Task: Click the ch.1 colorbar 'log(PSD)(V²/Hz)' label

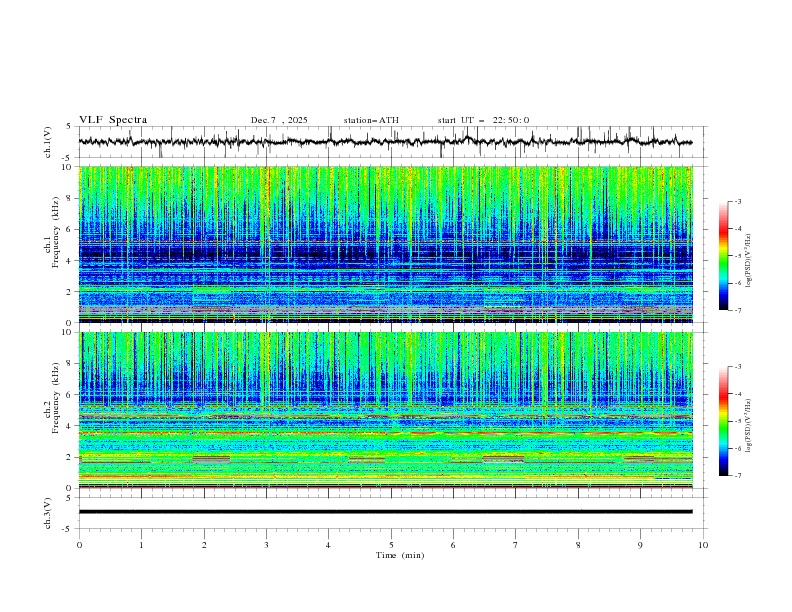Action: click(x=749, y=261)
